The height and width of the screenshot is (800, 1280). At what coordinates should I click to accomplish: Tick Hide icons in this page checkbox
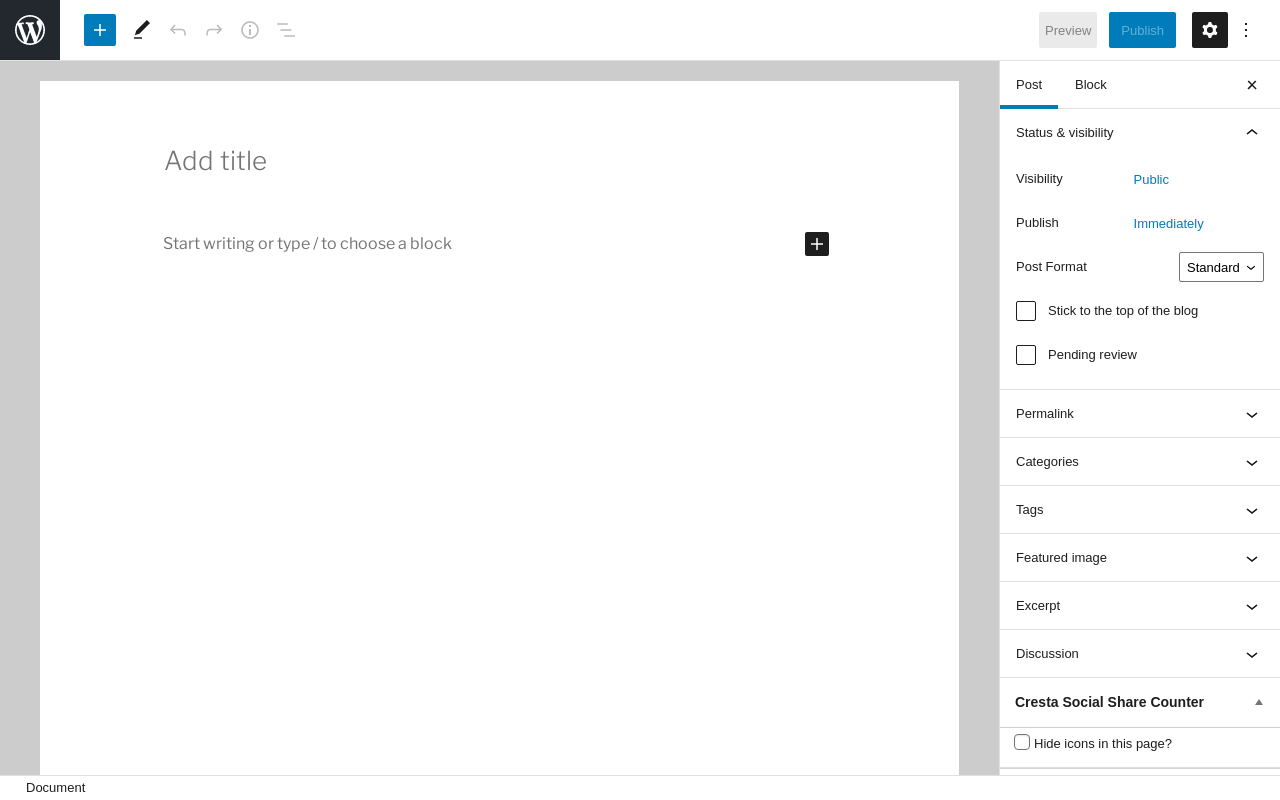coord(1022,742)
